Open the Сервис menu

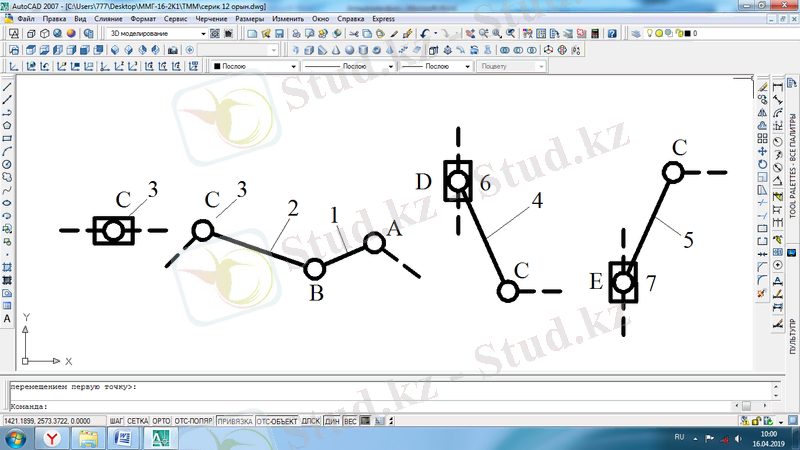tap(176, 19)
